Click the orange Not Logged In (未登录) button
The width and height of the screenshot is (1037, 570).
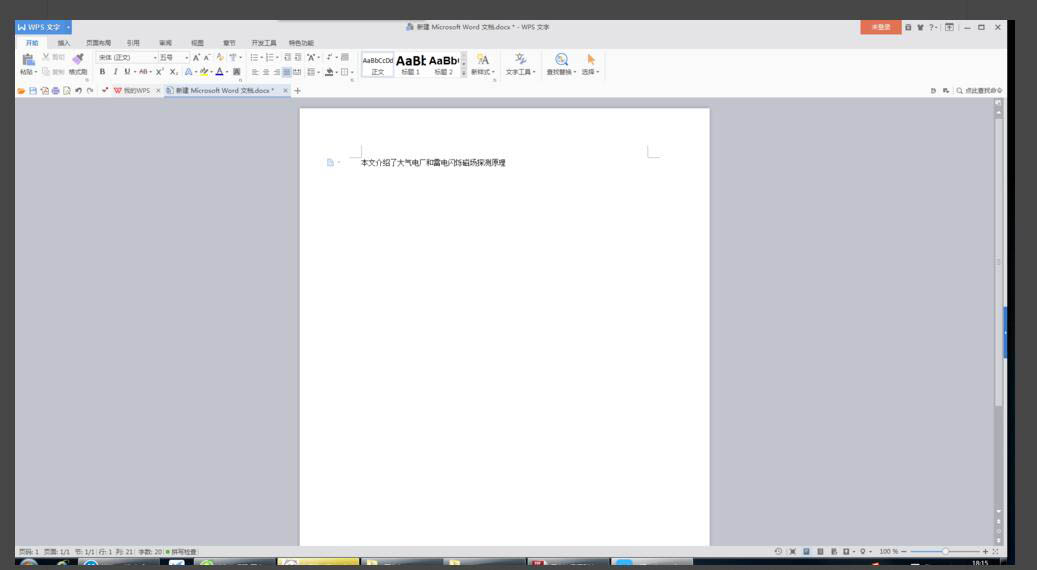[x=880, y=27]
